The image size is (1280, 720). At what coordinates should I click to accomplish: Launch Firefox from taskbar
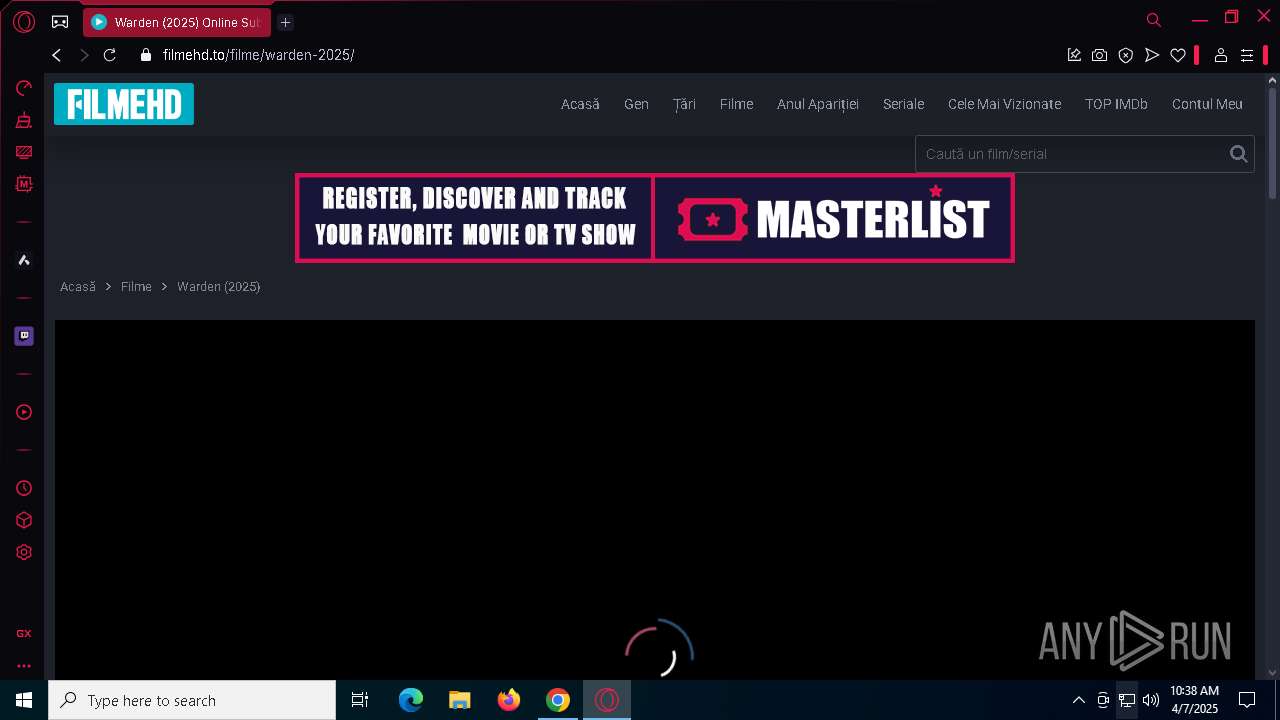pos(509,700)
